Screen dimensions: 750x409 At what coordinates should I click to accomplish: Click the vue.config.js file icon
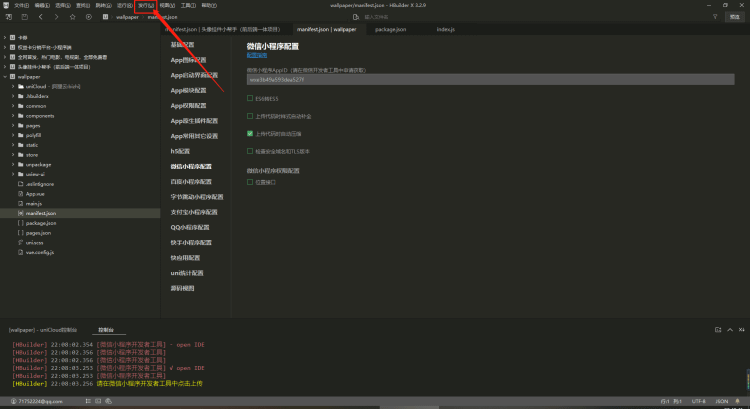click(x=21, y=252)
